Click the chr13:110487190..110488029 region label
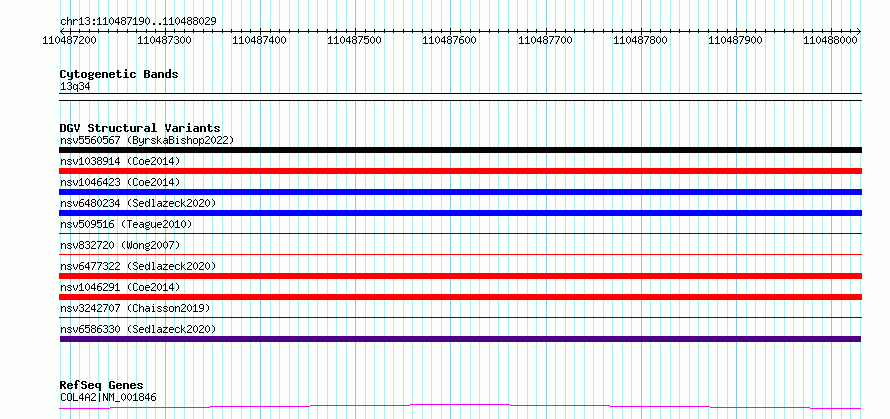This screenshot has width=890, height=419. click(138, 22)
